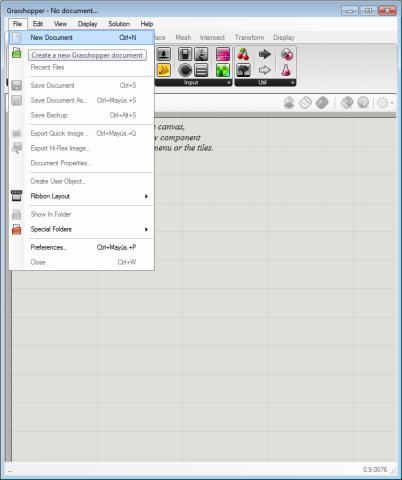Expand the Ribbon Layout submenu

point(146,196)
